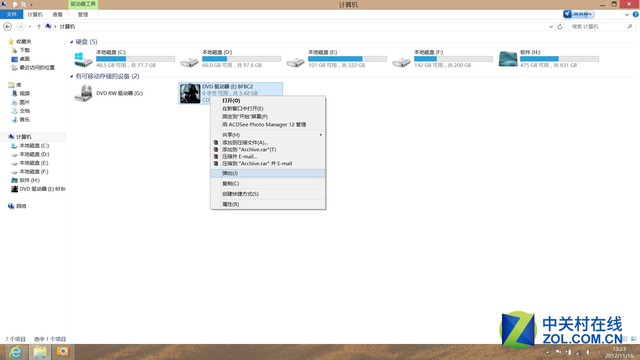The height and width of the screenshot is (360, 640).
Task: Select 本地磁盘 (F:) drive icon
Action: point(401,62)
